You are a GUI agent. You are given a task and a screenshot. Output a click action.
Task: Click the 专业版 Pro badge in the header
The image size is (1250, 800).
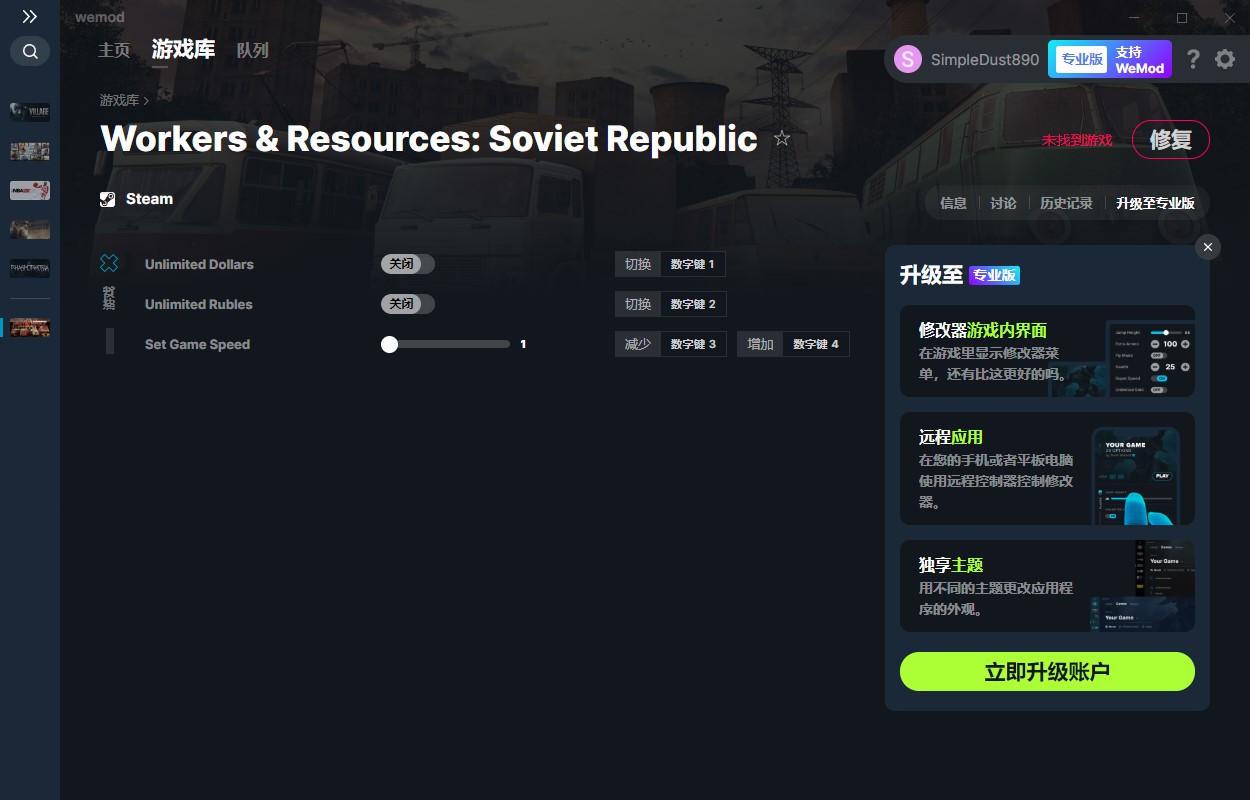coord(1081,59)
